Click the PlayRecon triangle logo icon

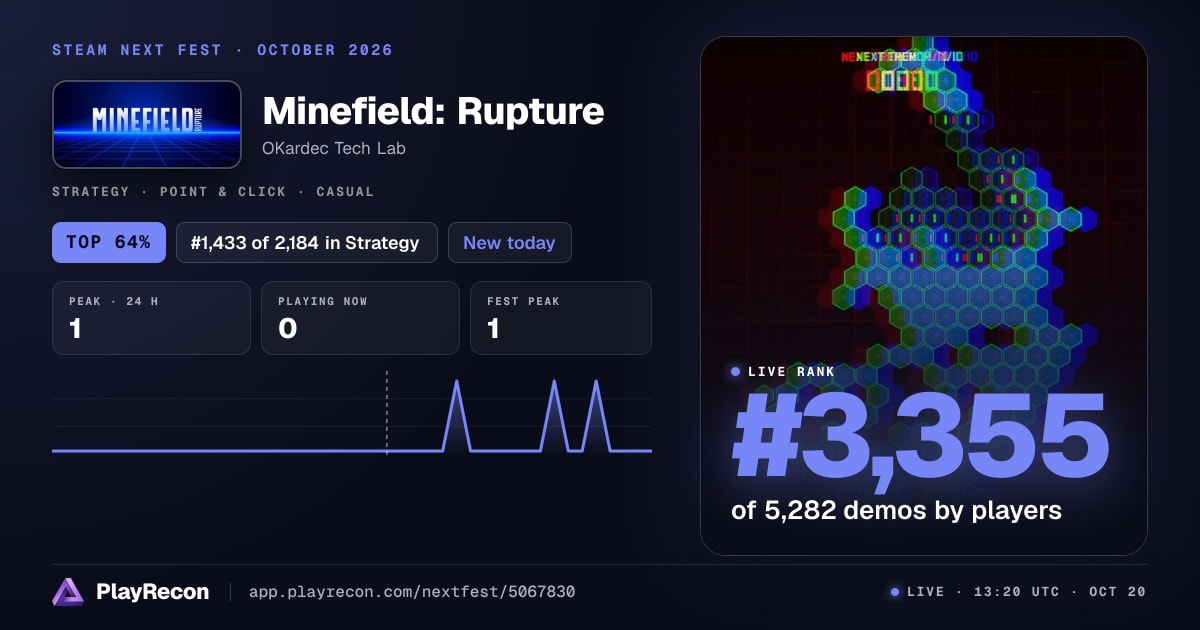point(68,592)
